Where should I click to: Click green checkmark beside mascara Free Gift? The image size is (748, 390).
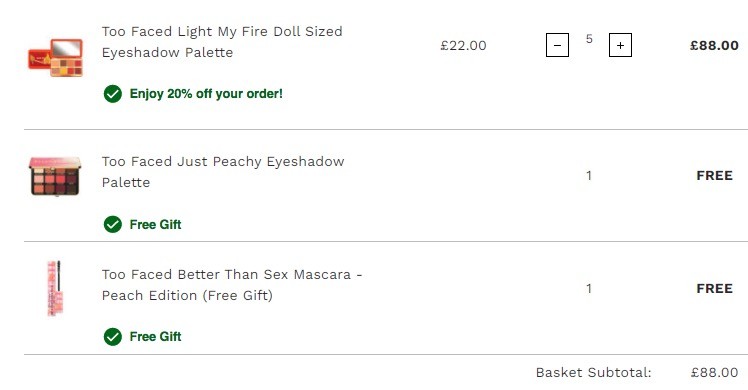tap(113, 337)
